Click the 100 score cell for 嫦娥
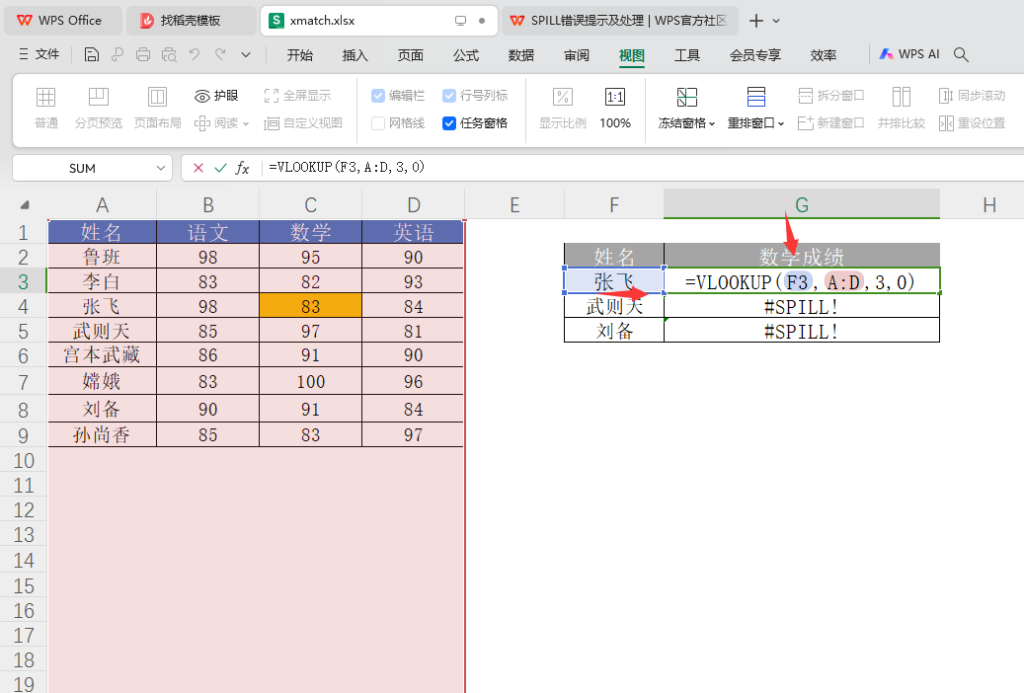This screenshot has height=693, width=1024. click(x=310, y=381)
